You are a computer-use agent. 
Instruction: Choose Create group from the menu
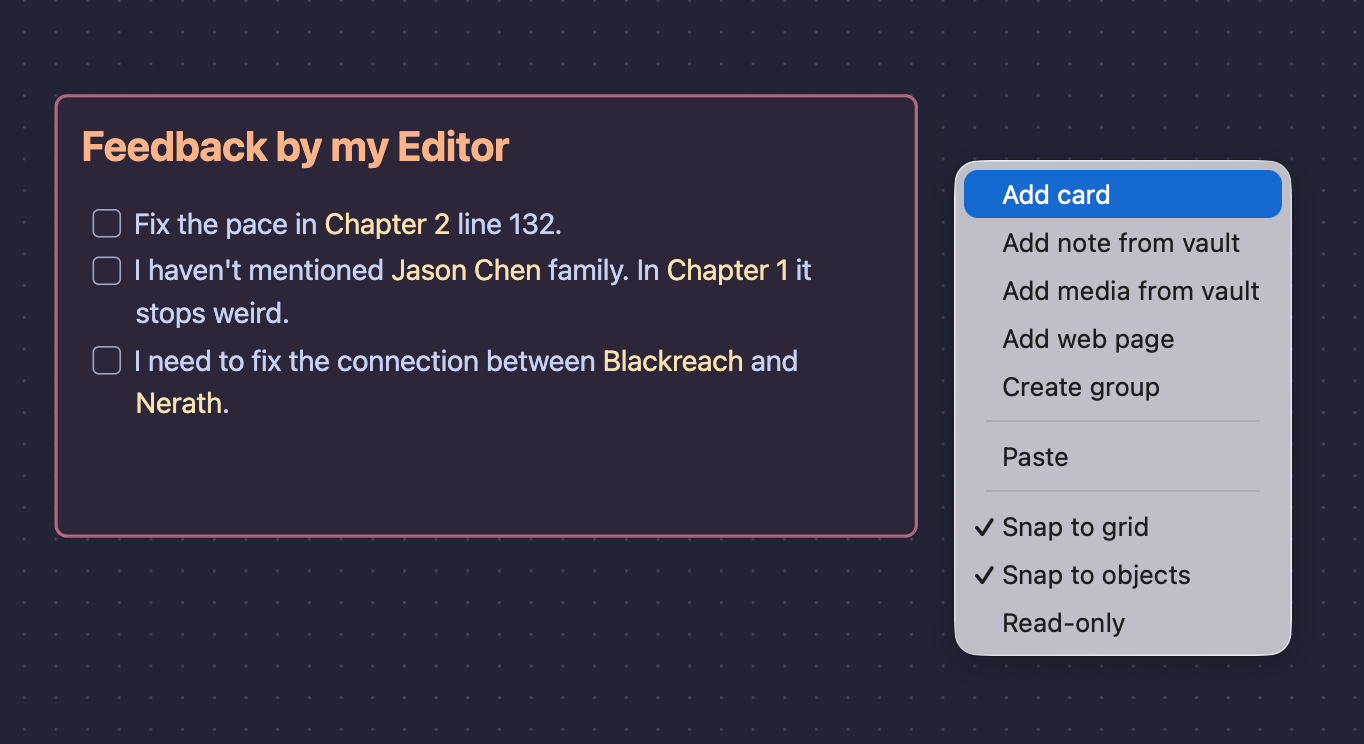[x=1081, y=387]
